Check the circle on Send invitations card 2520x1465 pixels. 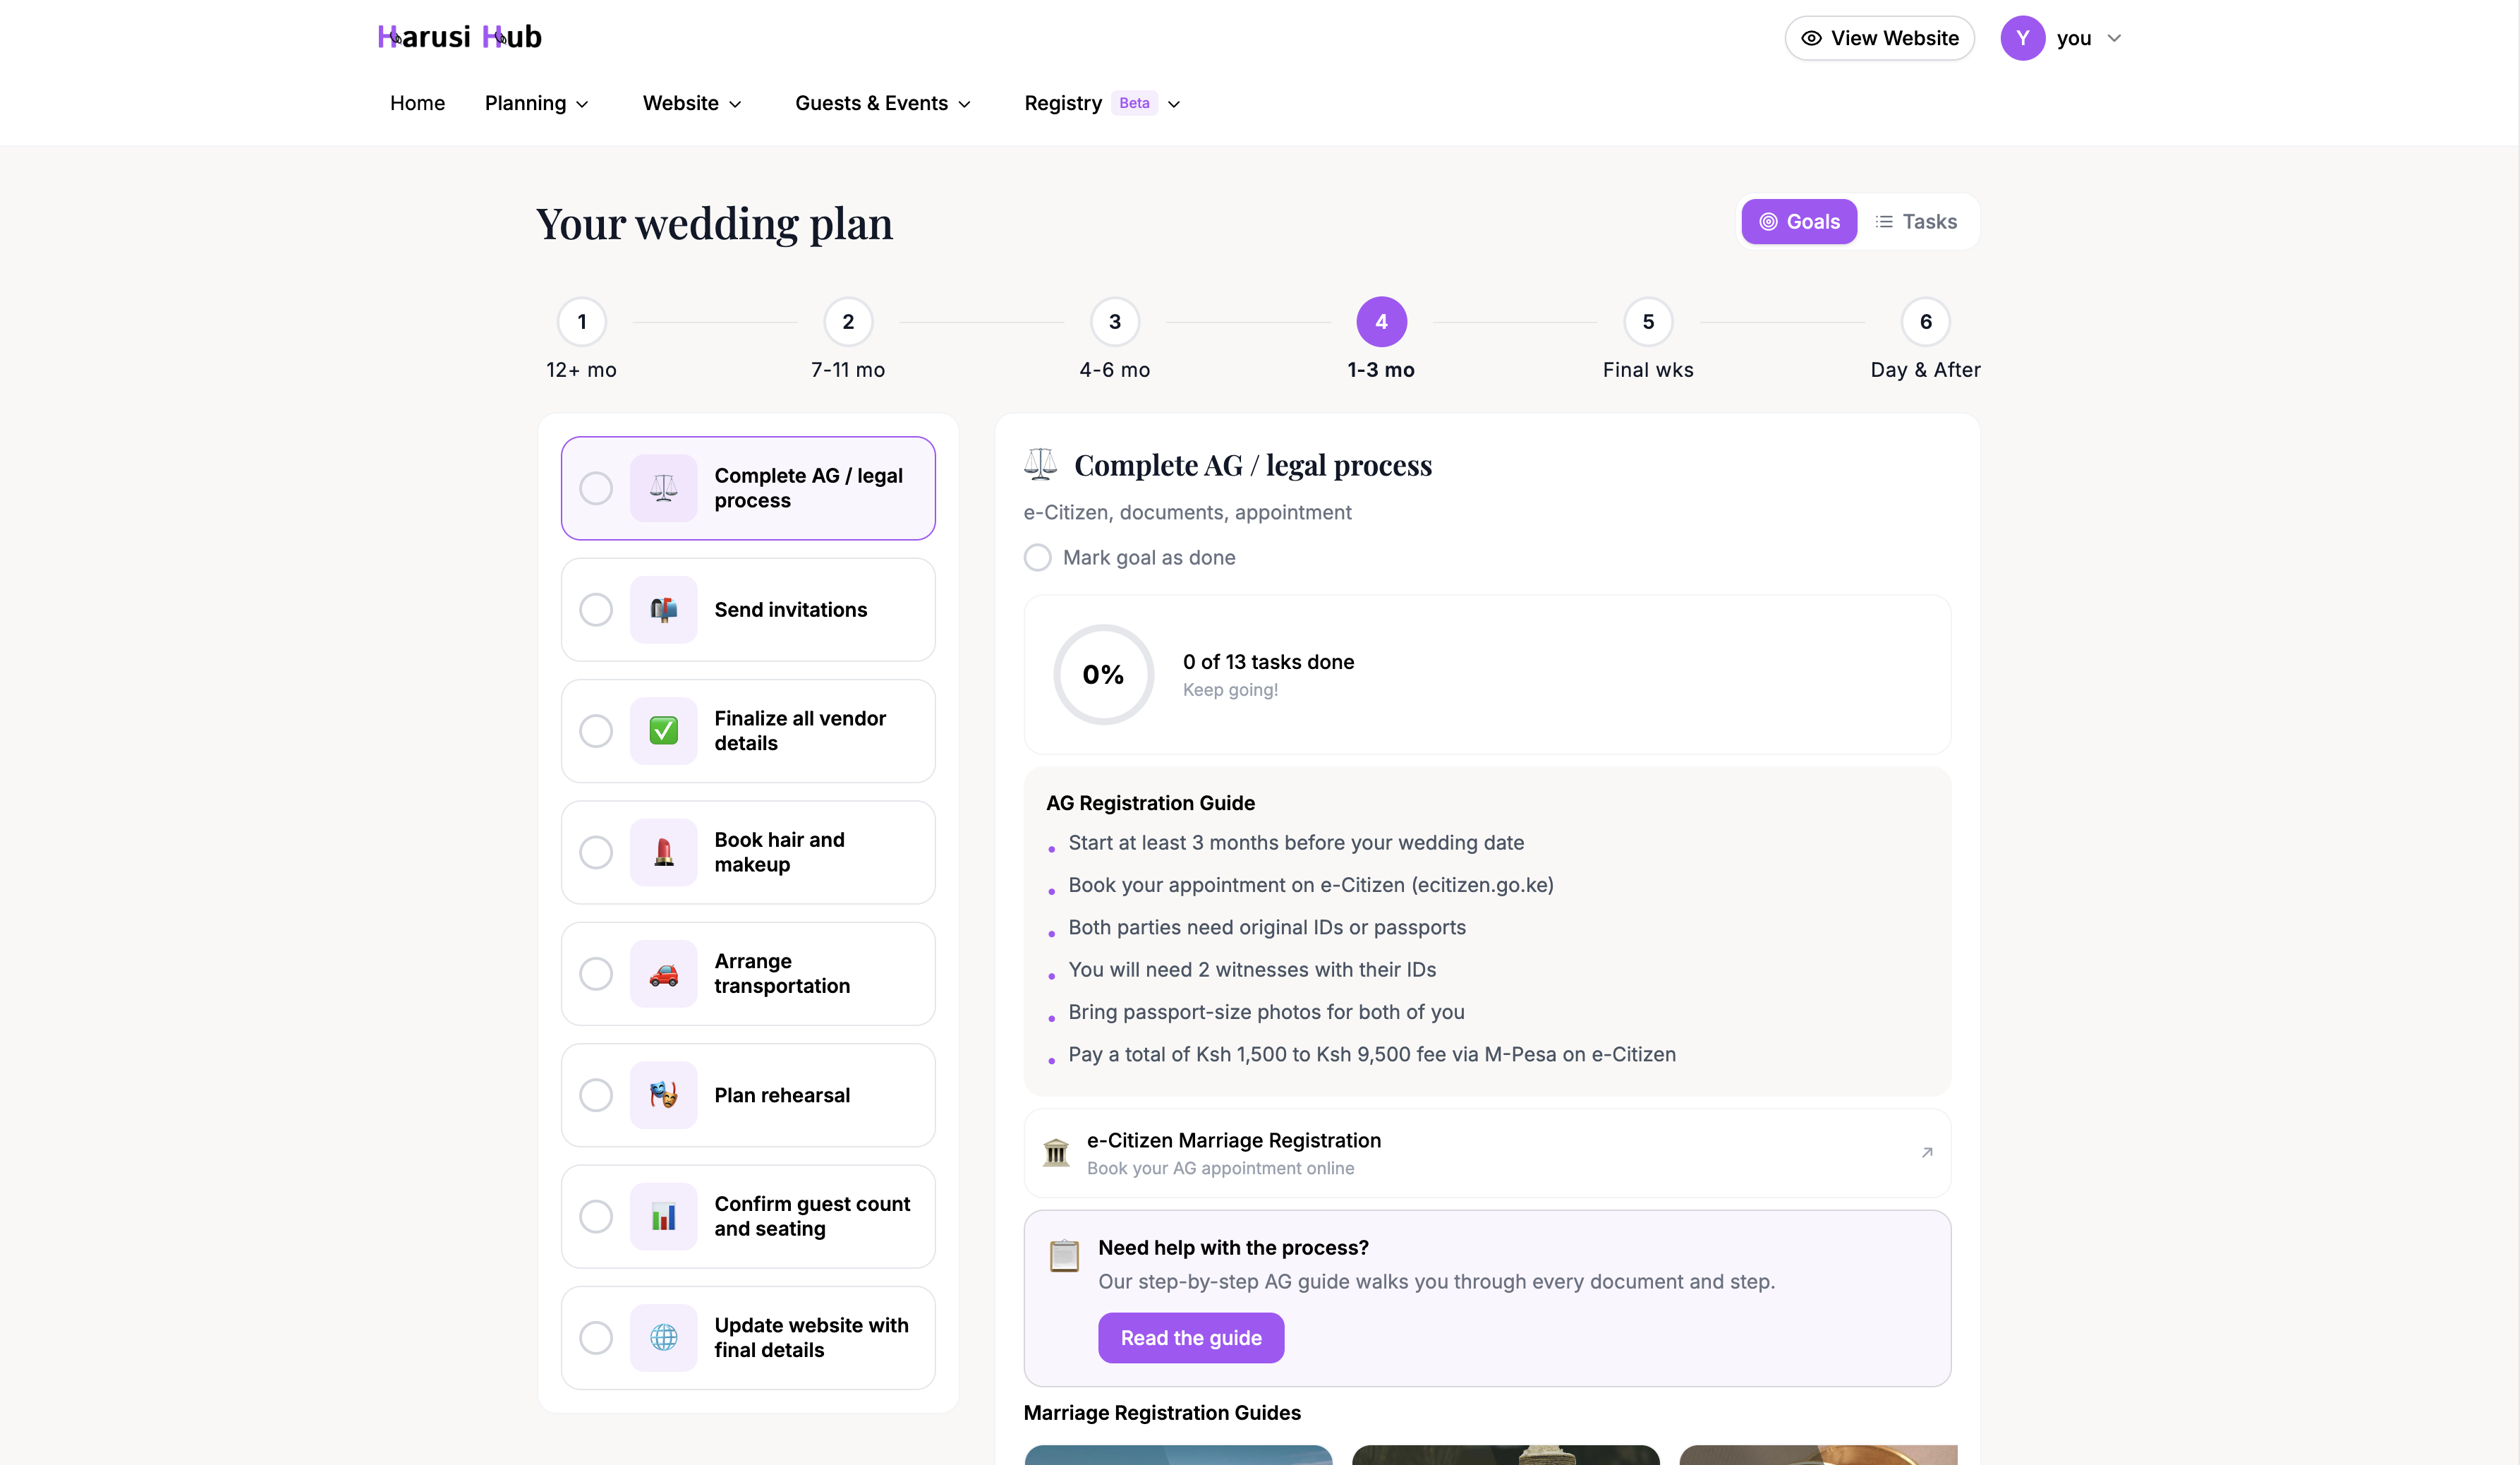point(596,609)
